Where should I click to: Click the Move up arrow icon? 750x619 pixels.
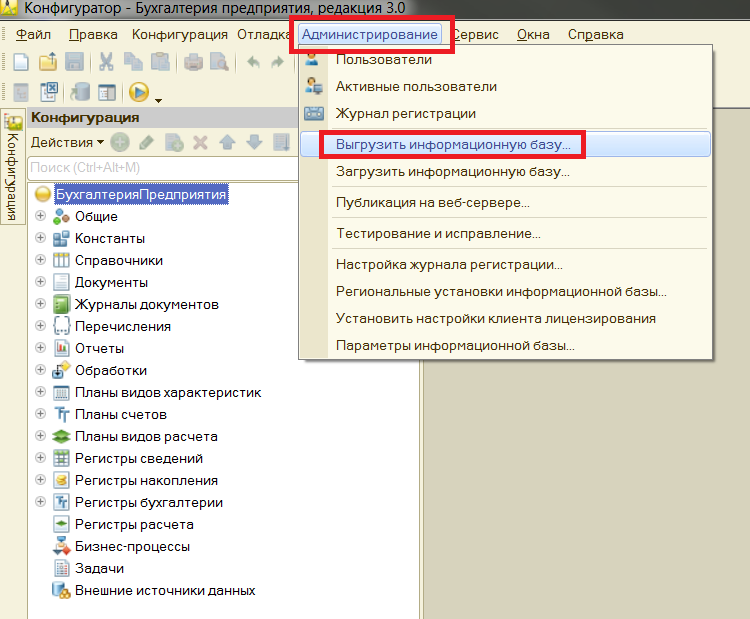coord(226,143)
